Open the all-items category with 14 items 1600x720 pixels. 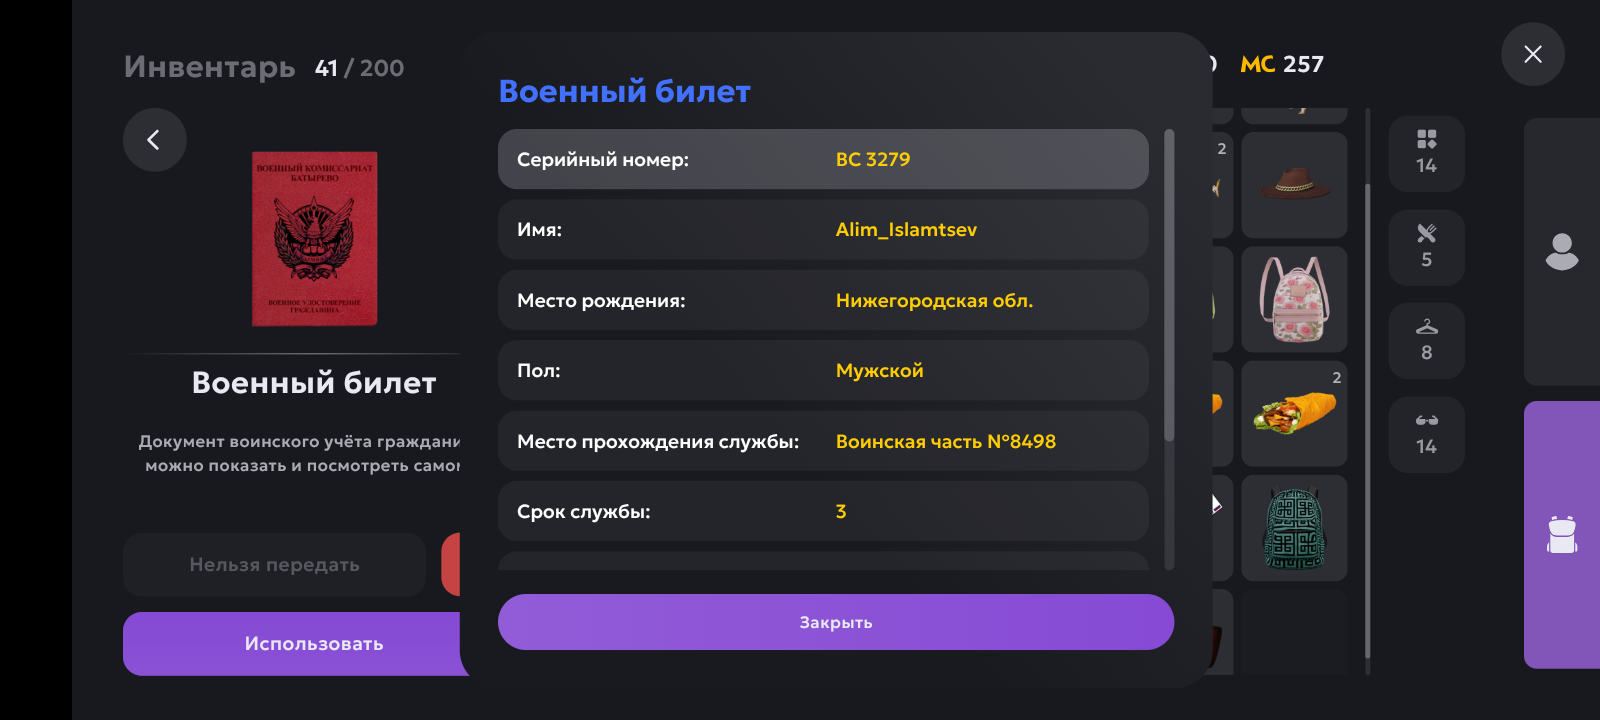point(1426,153)
